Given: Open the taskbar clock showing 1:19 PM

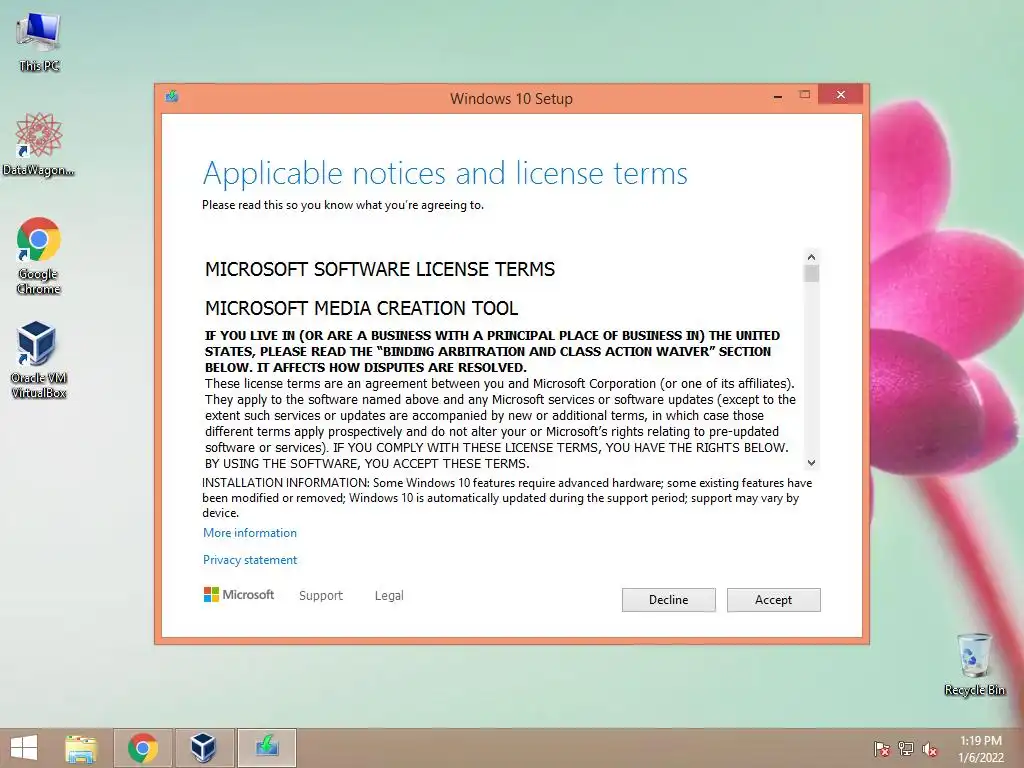Looking at the screenshot, I should [x=980, y=749].
